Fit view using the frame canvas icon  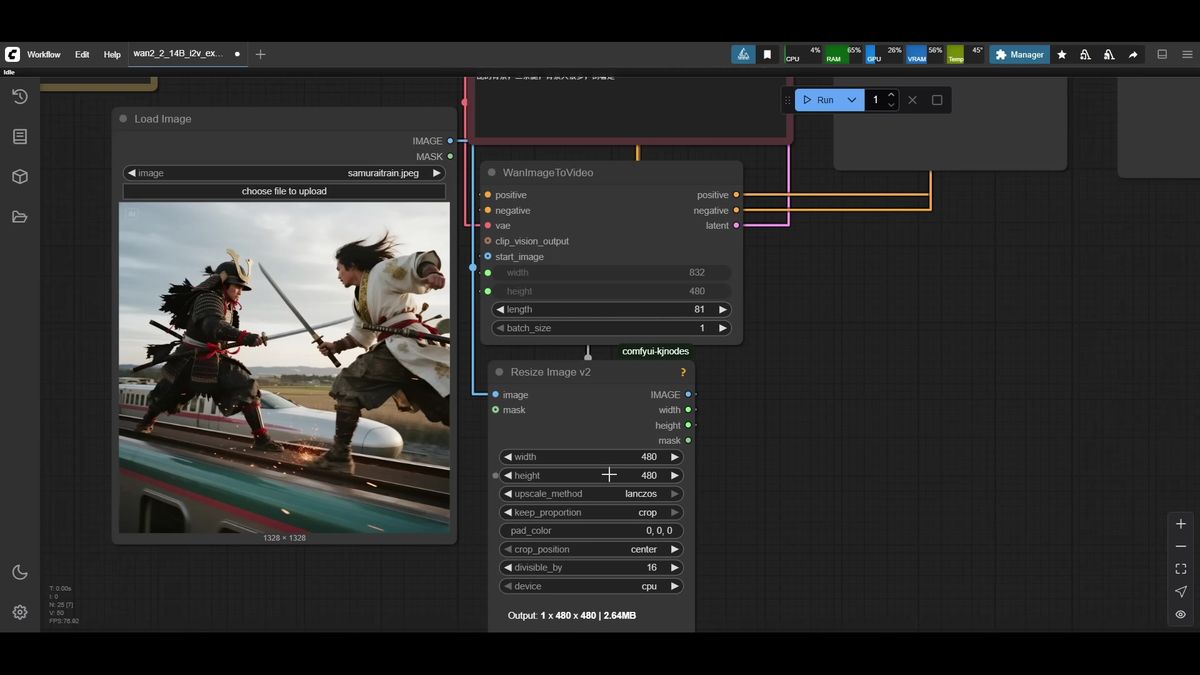point(1181,569)
